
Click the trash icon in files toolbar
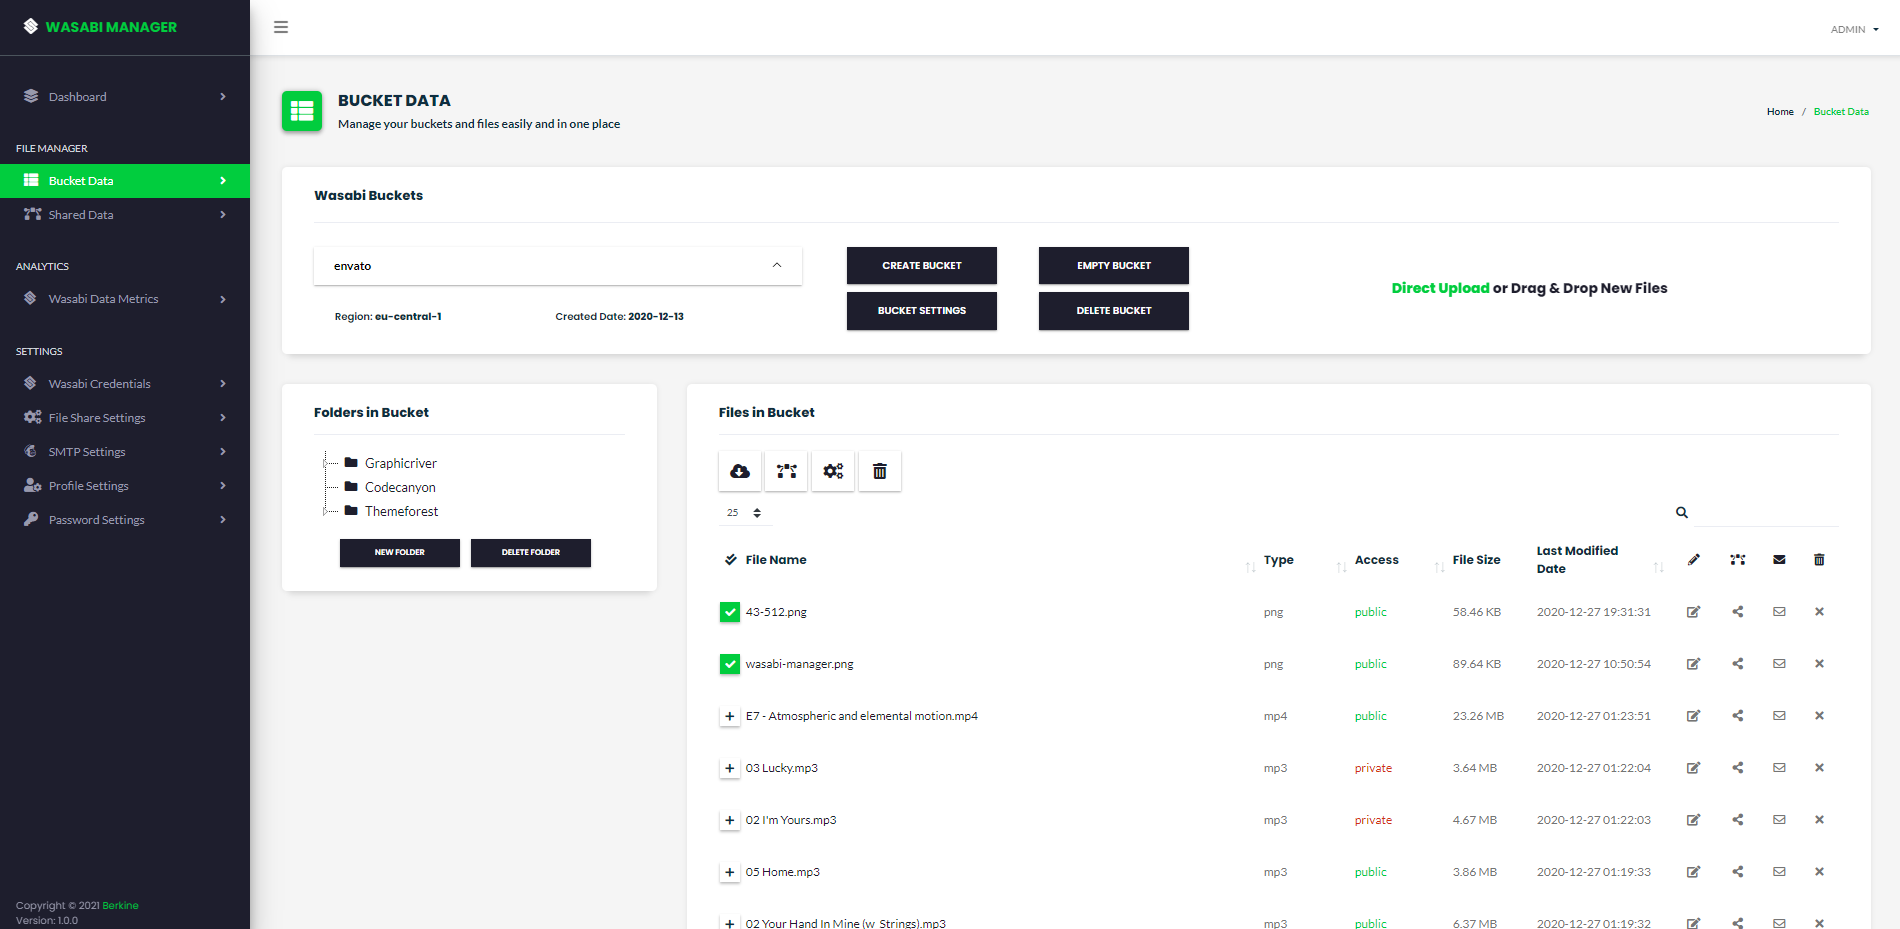880,471
